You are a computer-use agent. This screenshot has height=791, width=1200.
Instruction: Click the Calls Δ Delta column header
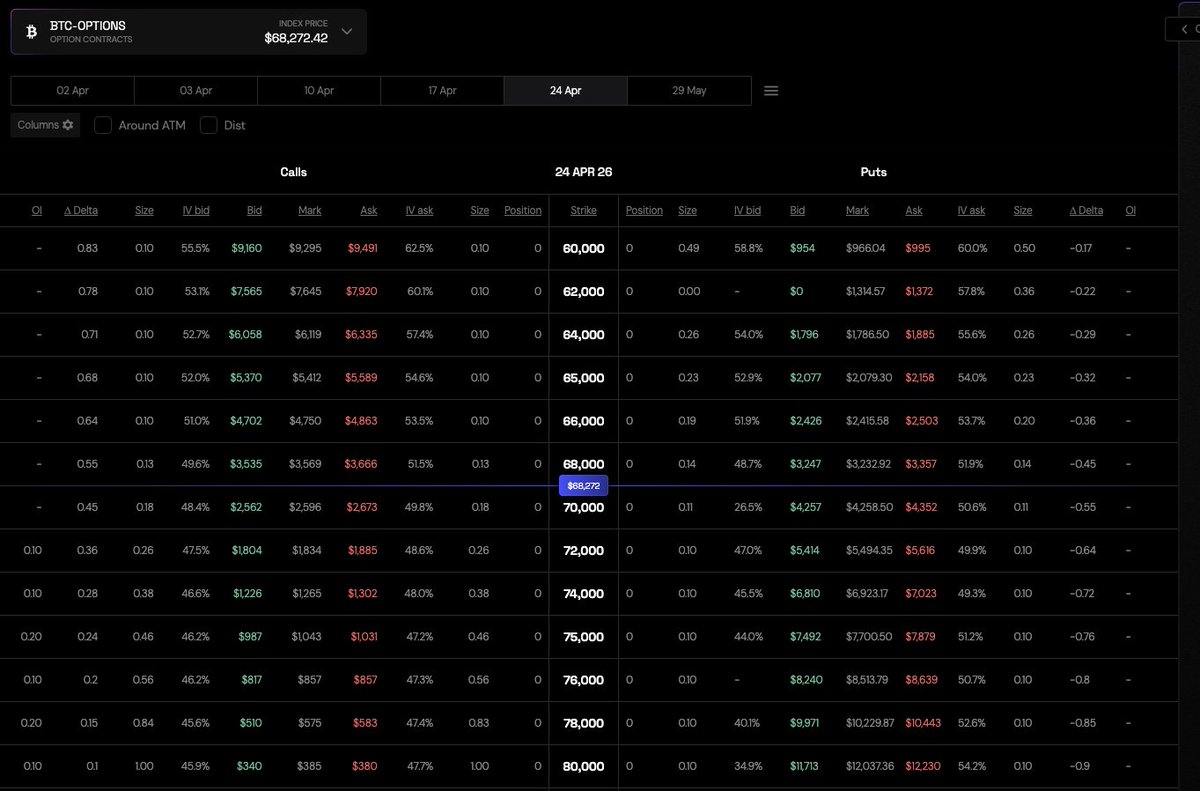coord(82,211)
